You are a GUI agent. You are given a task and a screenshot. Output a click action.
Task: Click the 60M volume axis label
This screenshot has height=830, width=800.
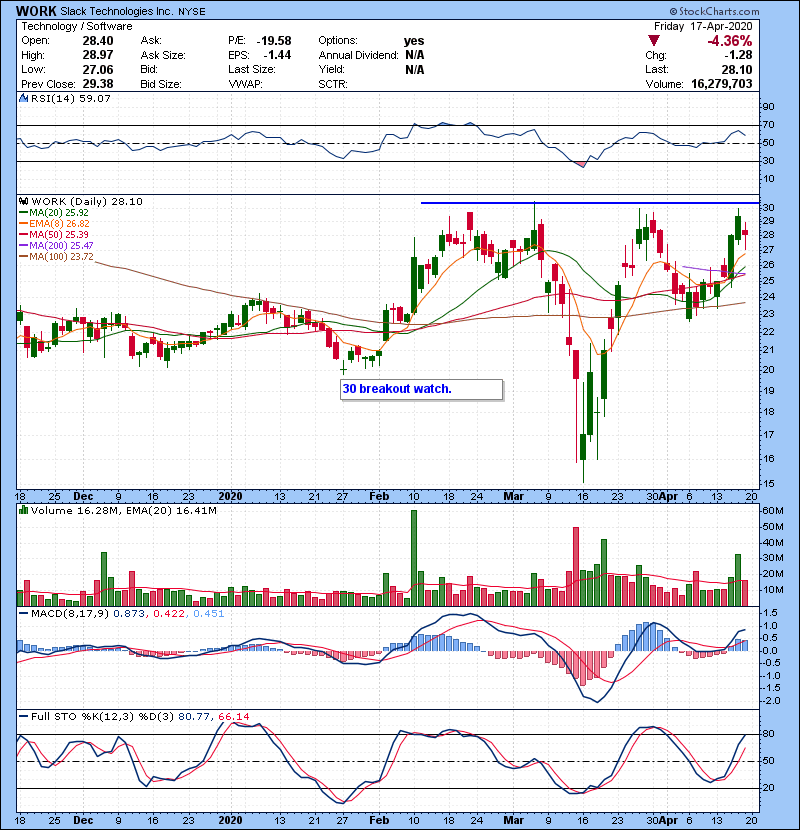pyautogui.click(x=773, y=511)
